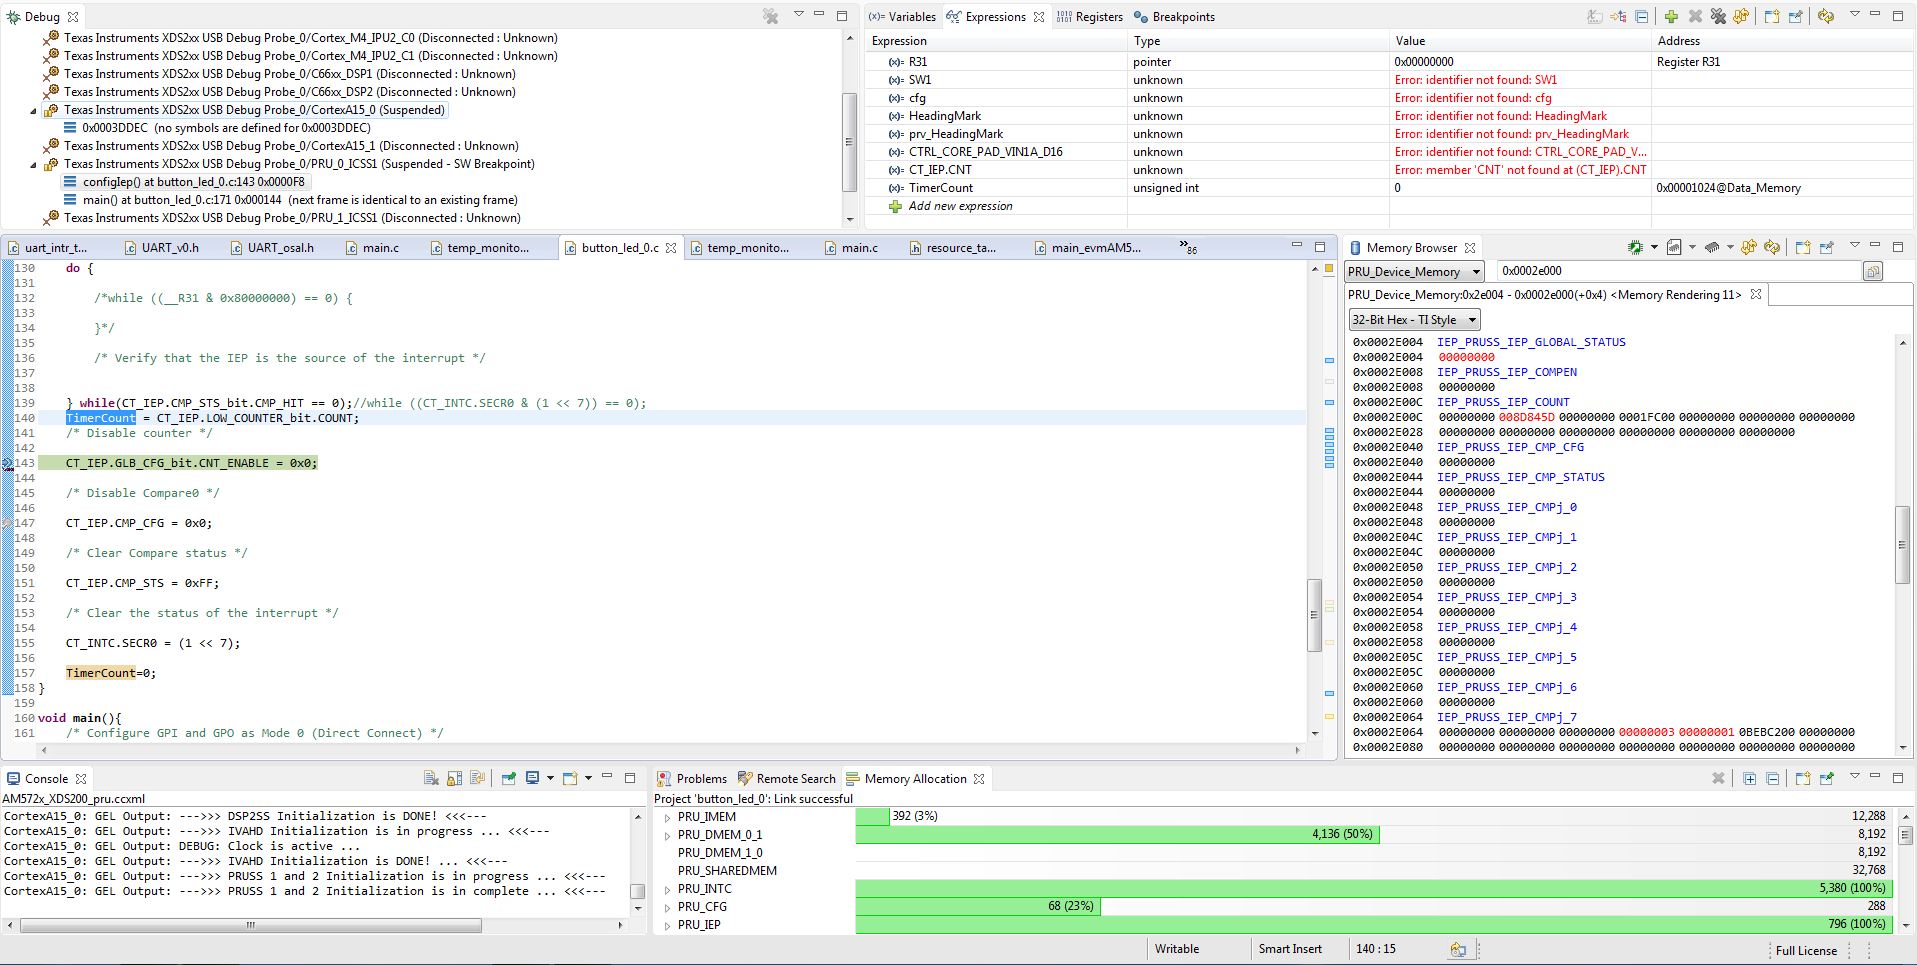Collapse the PRU_0_ICSS1 (Suspended) debug node
Screen dimensions: 1917x965
pyautogui.click(x=33, y=165)
